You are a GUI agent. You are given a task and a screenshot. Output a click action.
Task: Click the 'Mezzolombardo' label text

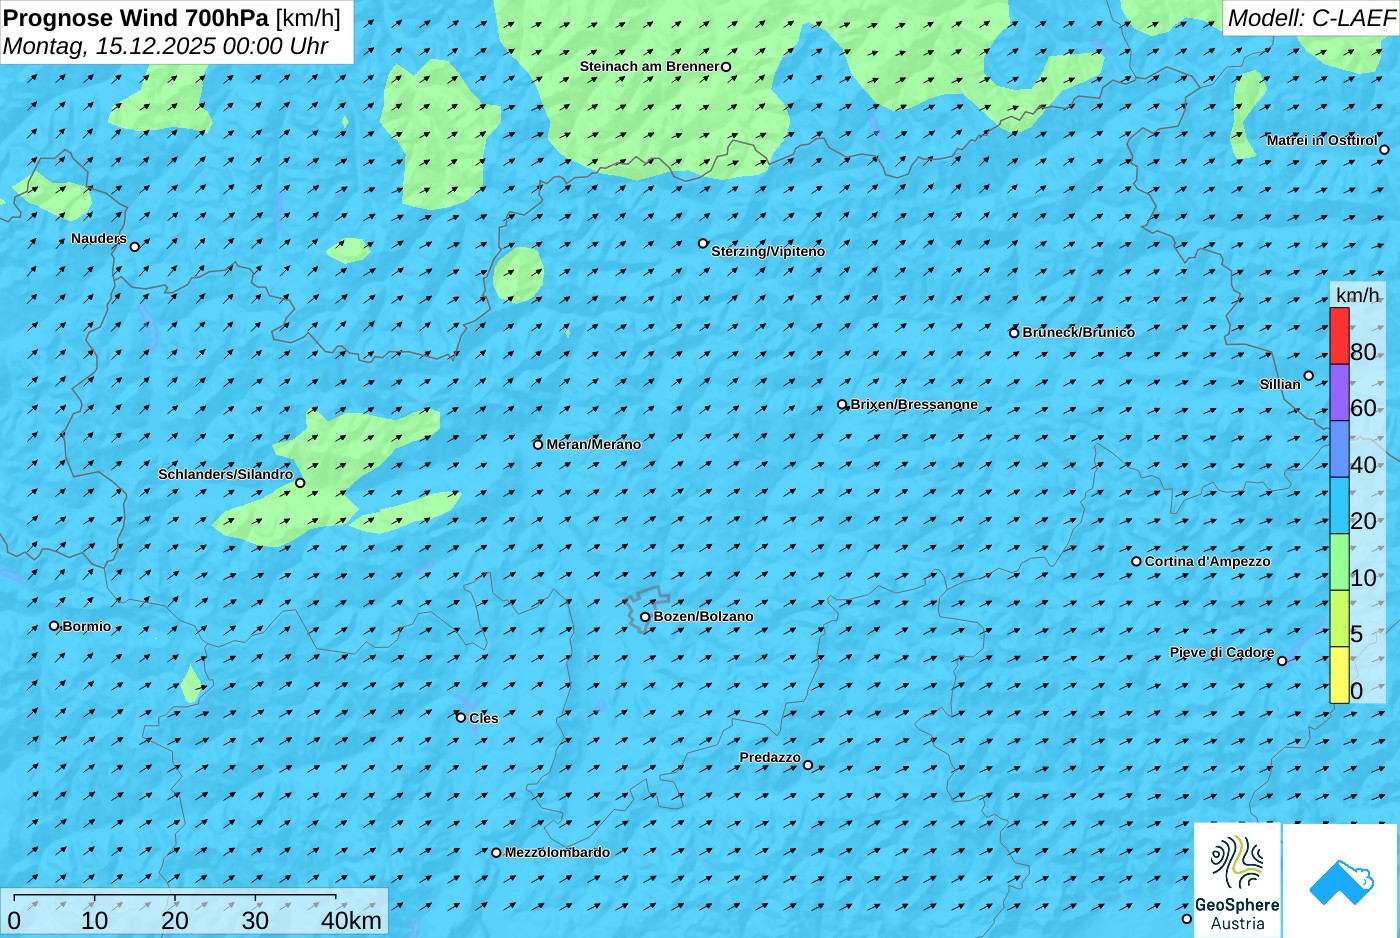click(557, 853)
